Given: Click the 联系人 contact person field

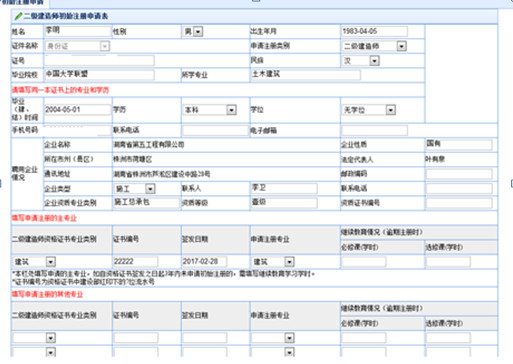Looking at the screenshot, I should click(x=284, y=188).
